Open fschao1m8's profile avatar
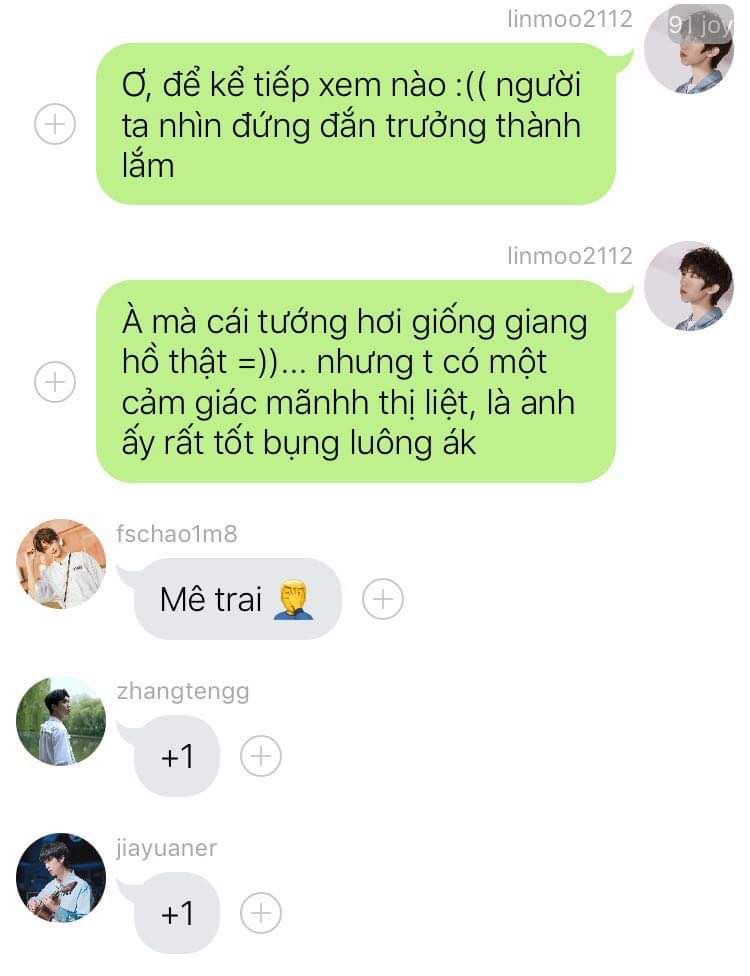Image resolution: width=750 pixels, height=976 pixels. click(x=61, y=564)
